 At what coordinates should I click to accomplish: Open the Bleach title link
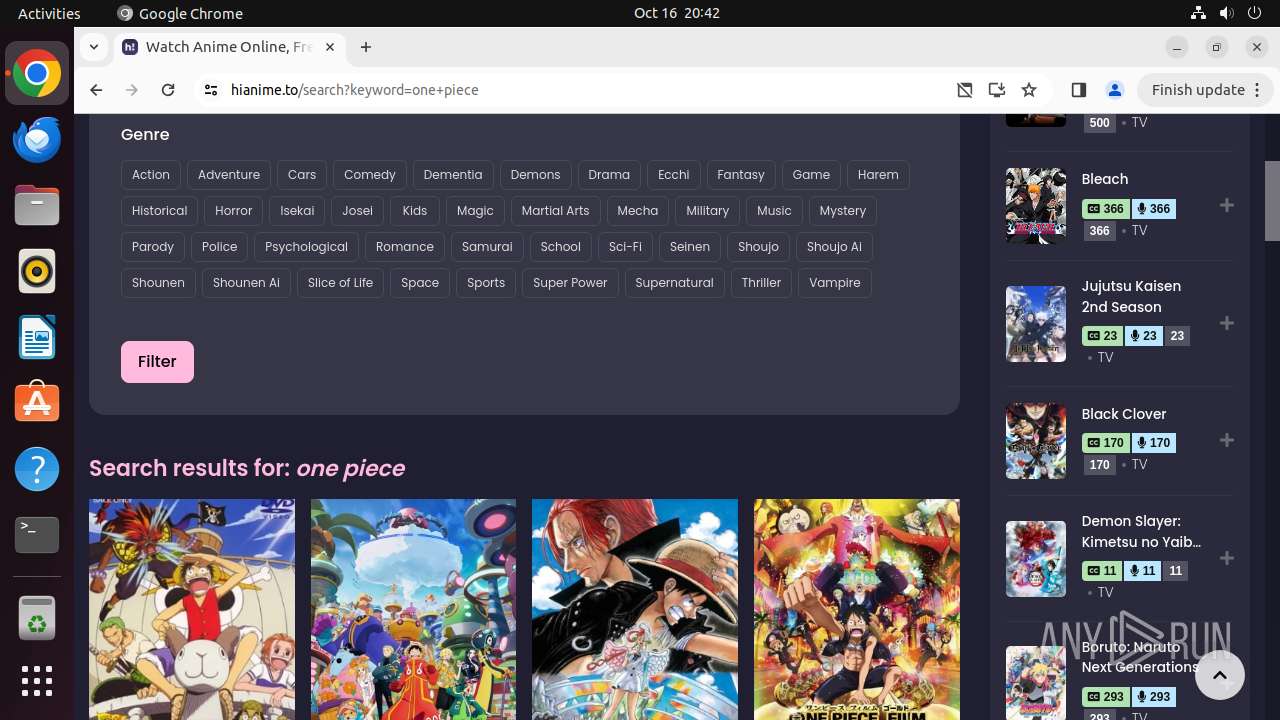[1104, 179]
